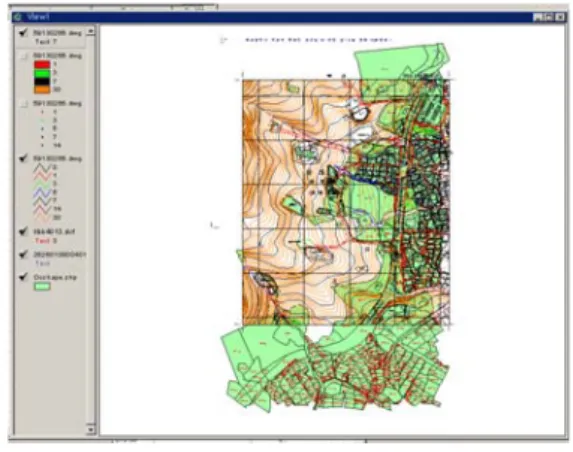Close the View1 window
Viewport: 573px width, 452px height.
[560, 17]
